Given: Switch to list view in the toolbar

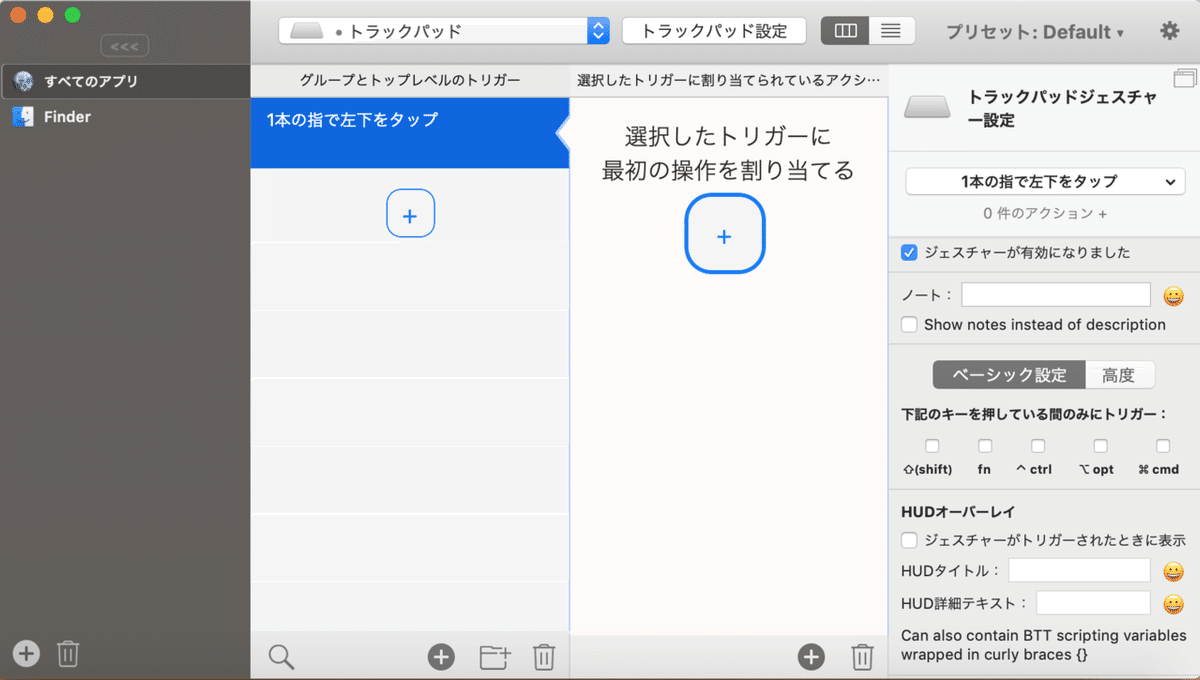Looking at the screenshot, I should point(890,30).
